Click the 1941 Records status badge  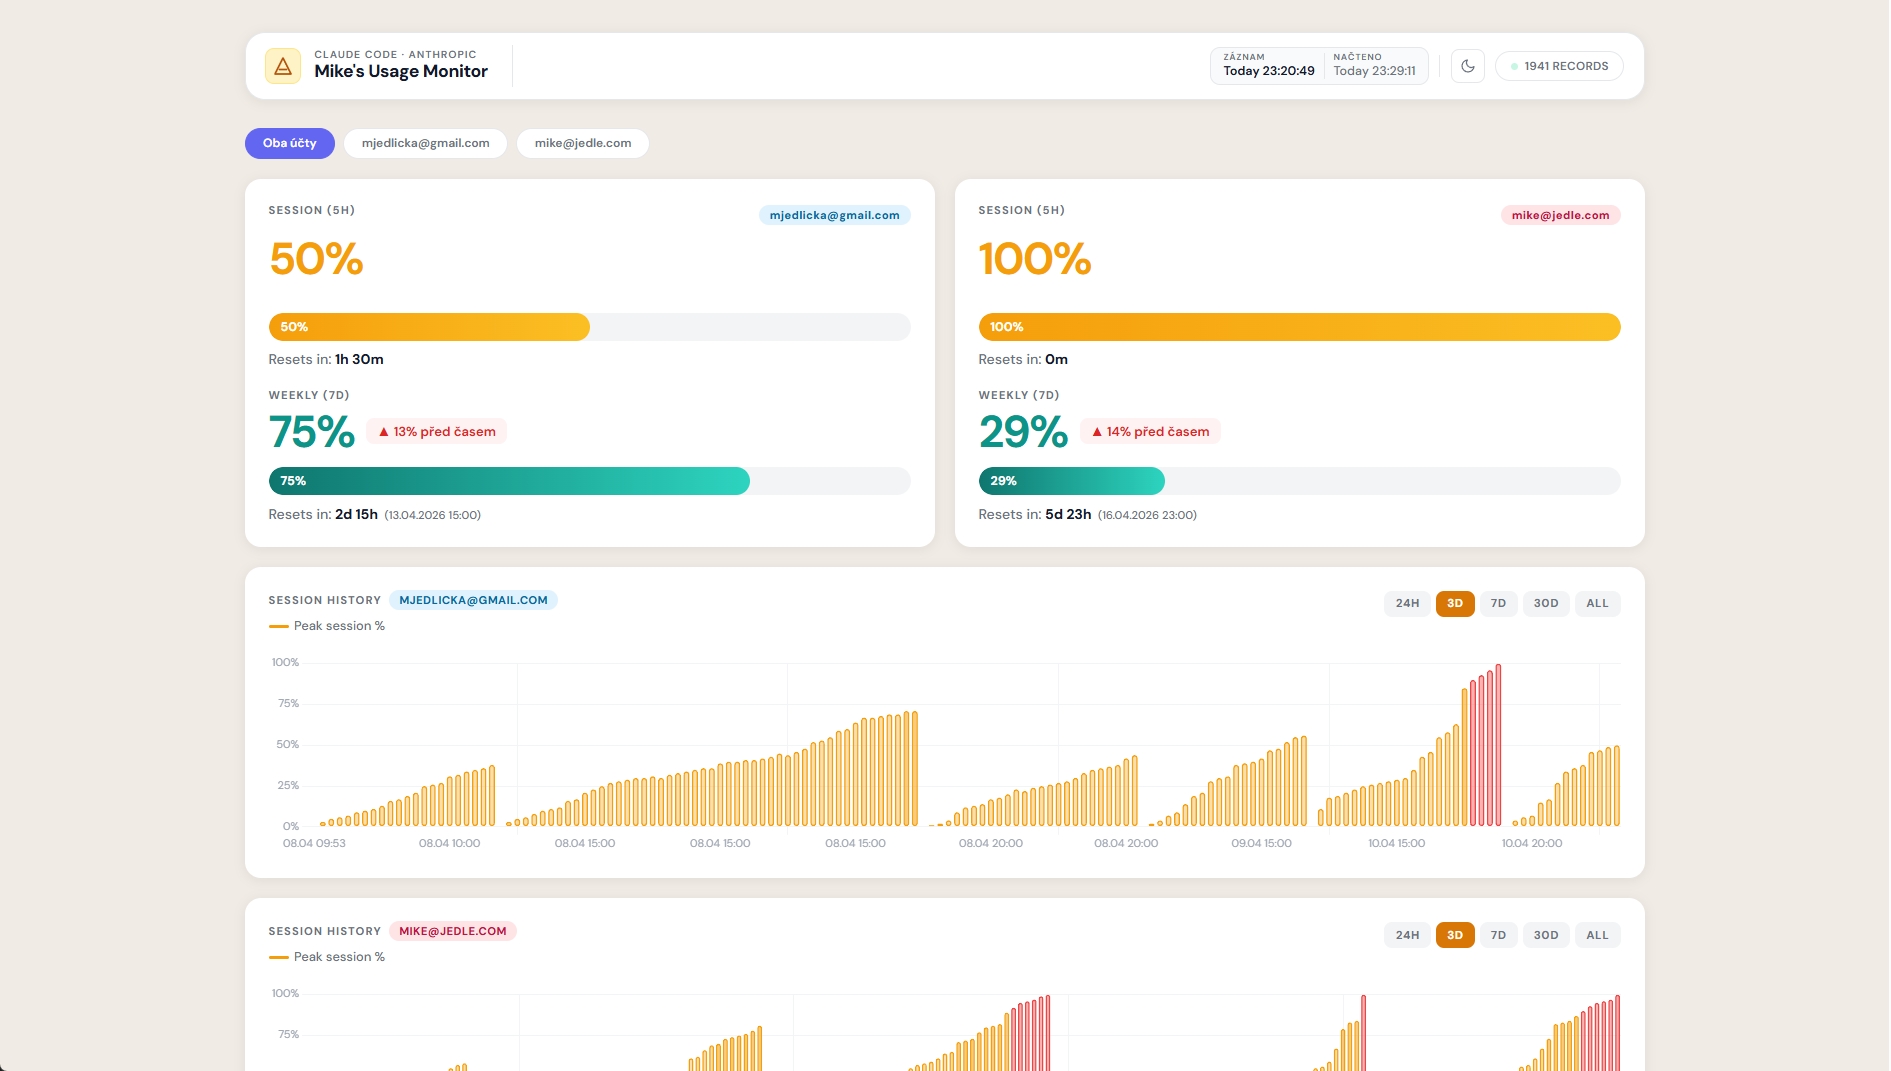[1559, 66]
